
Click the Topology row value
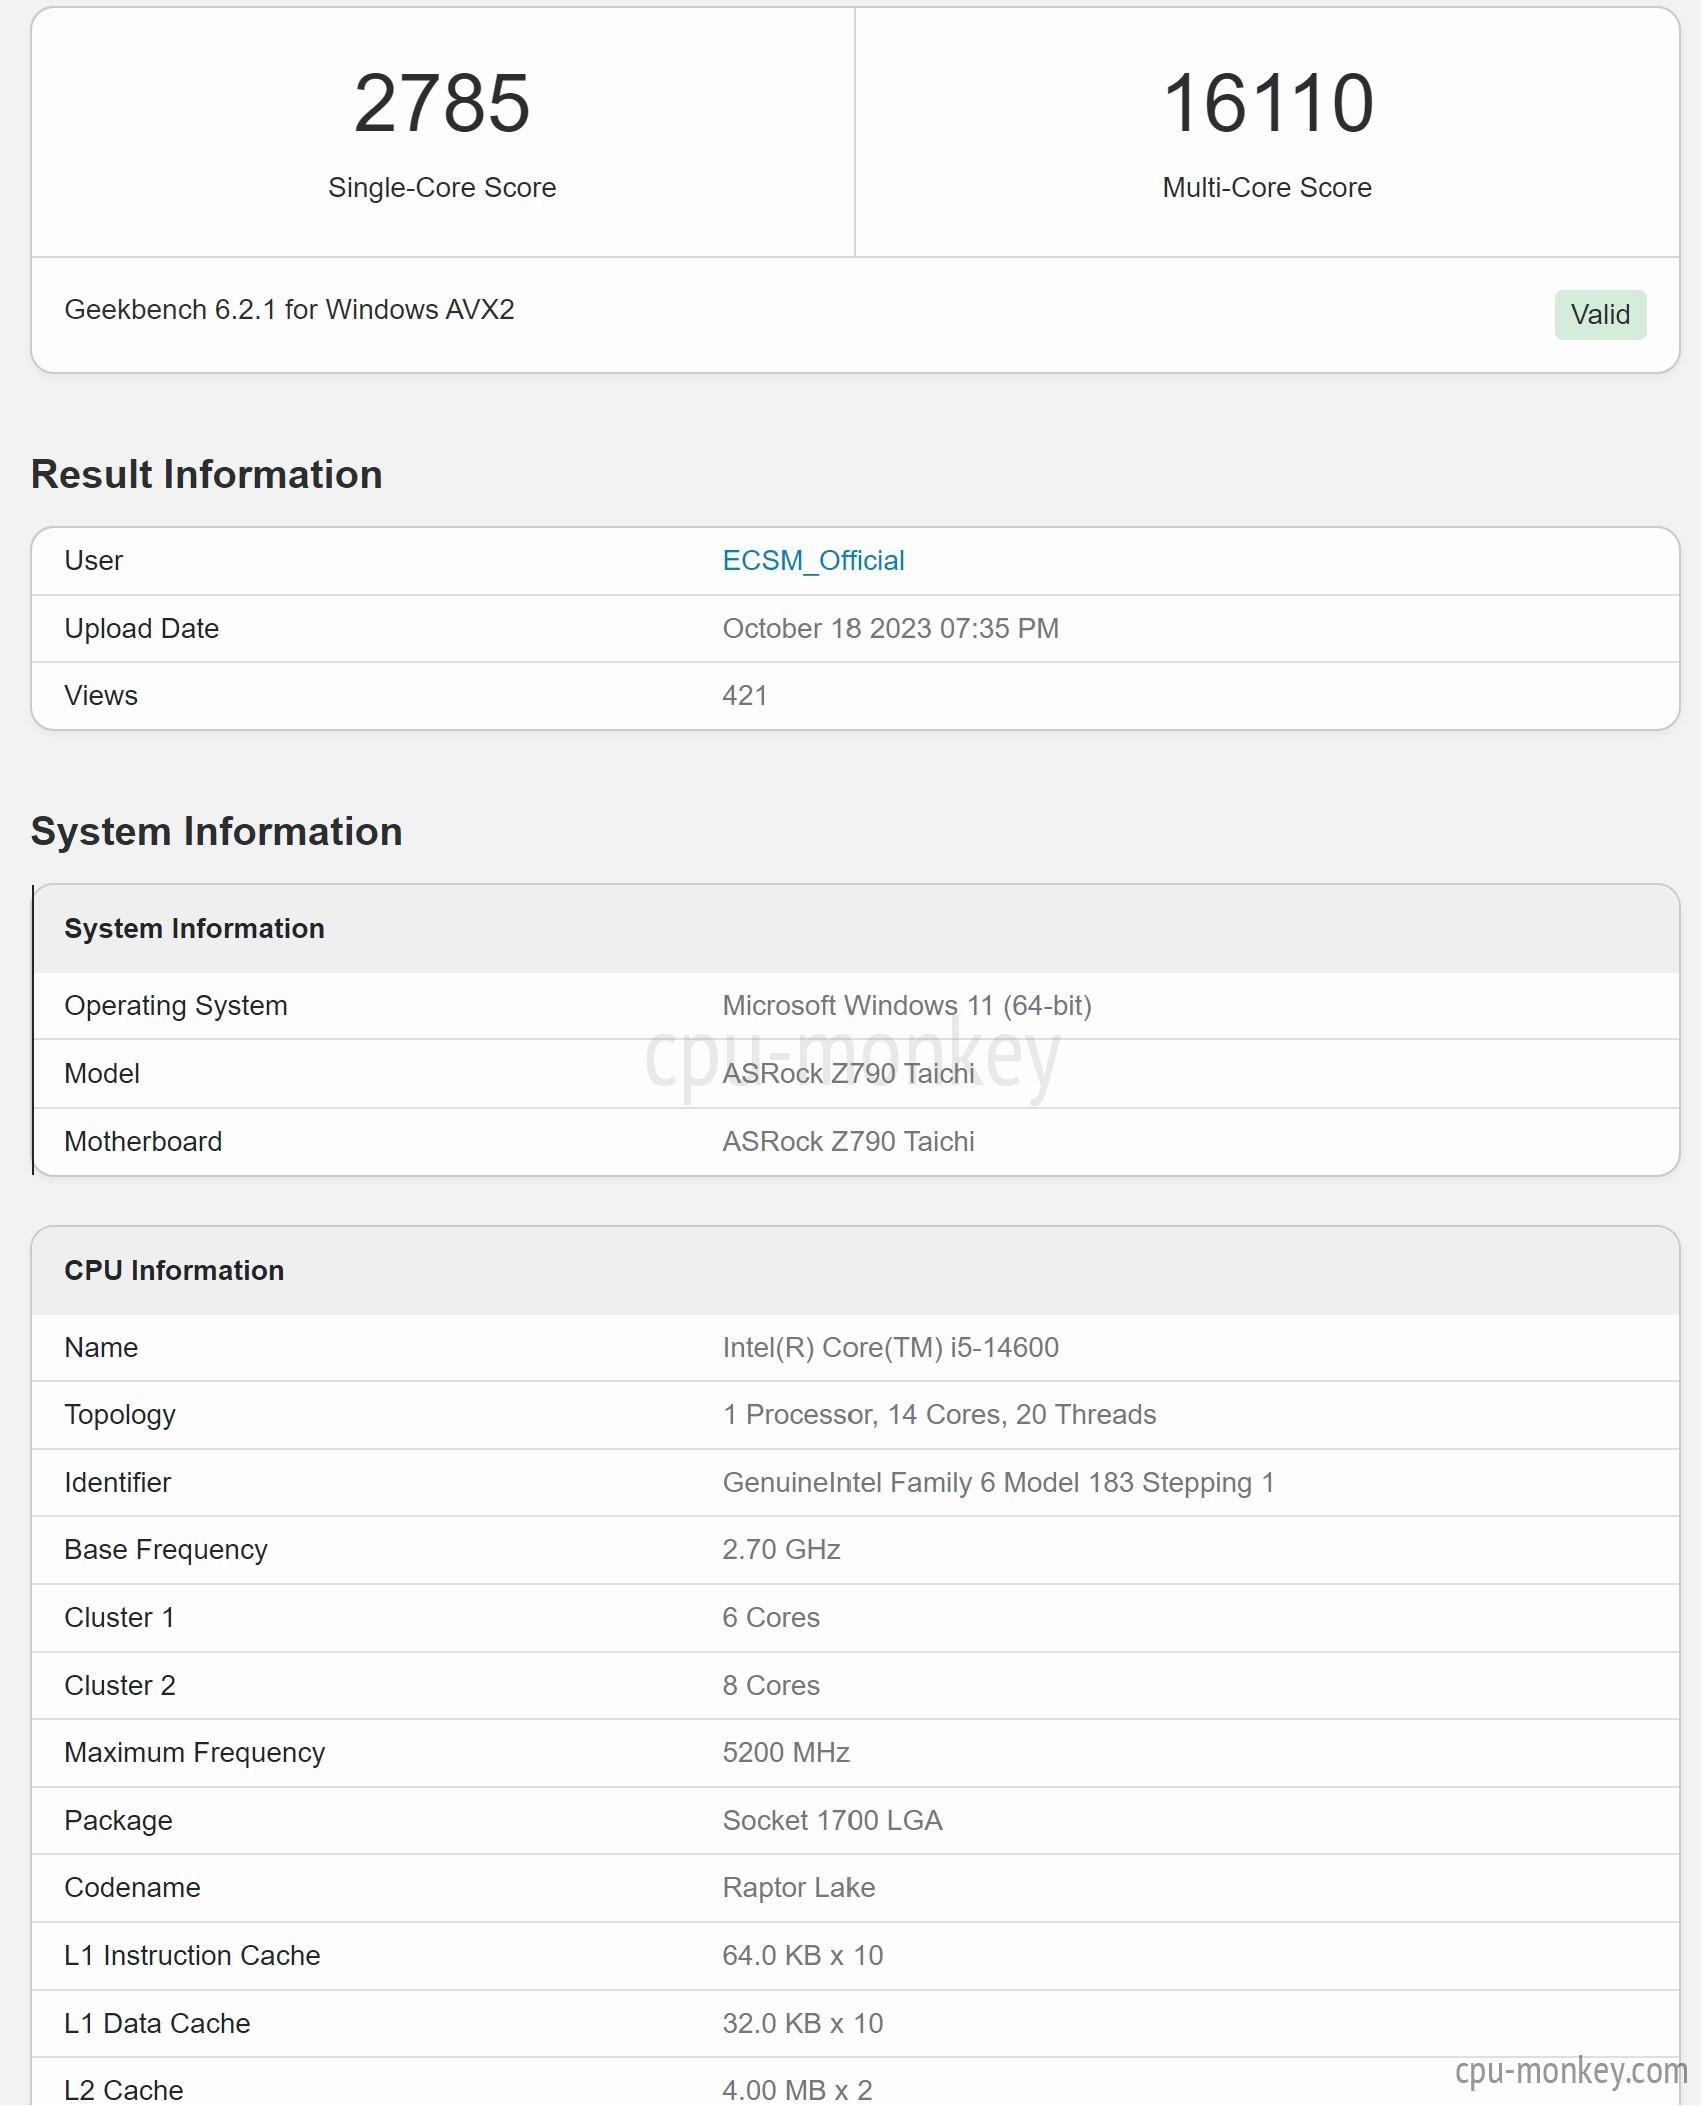[x=939, y=1414]
